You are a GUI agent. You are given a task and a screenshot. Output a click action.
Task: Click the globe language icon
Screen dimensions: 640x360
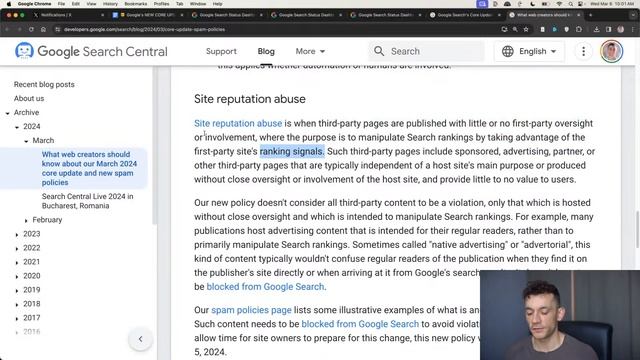507,51
